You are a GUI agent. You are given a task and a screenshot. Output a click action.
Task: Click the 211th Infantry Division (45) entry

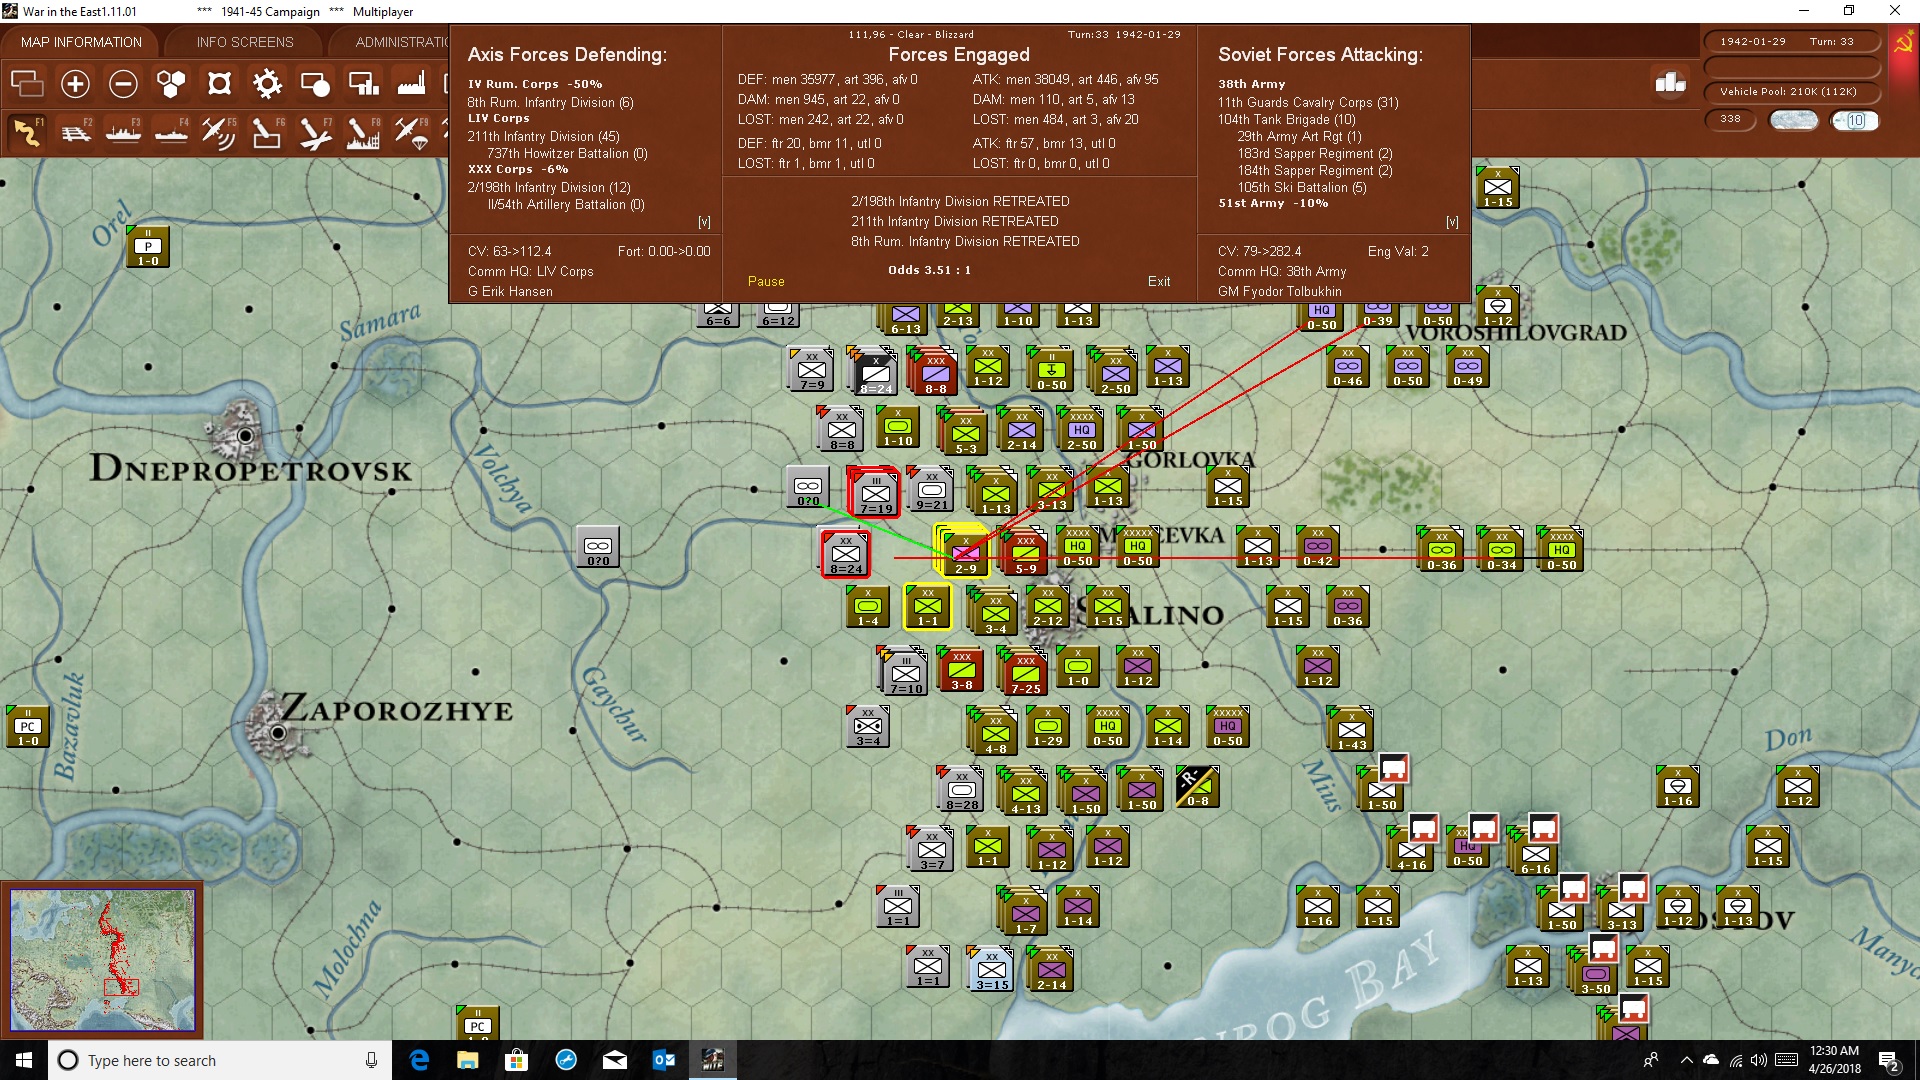544,136
